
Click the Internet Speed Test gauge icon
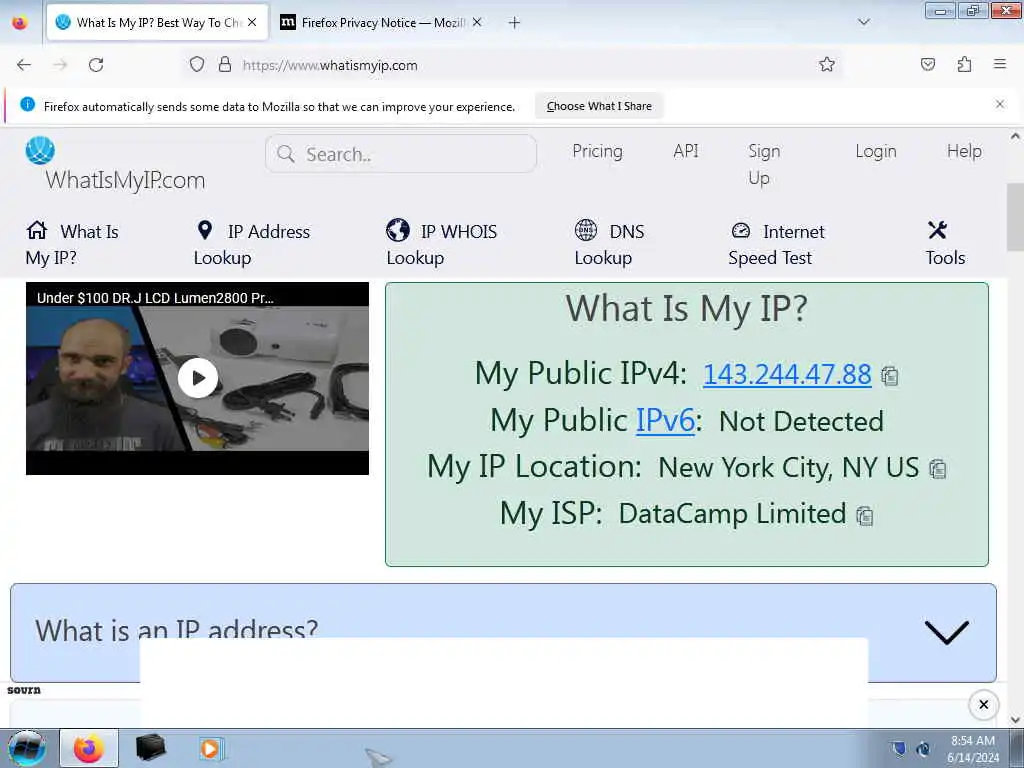point(741,230)
